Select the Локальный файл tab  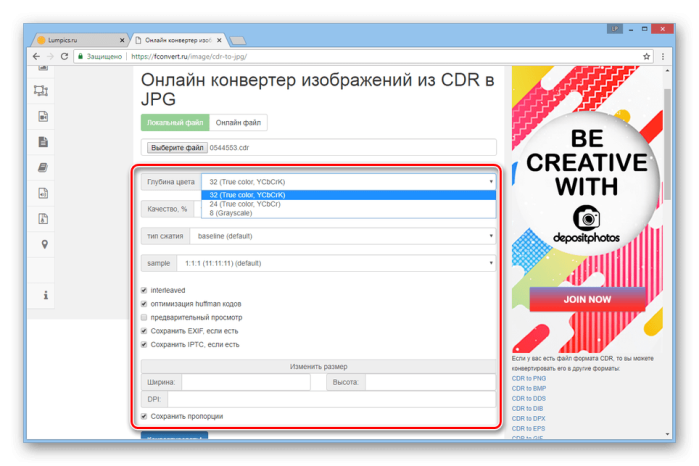(175, 123)
